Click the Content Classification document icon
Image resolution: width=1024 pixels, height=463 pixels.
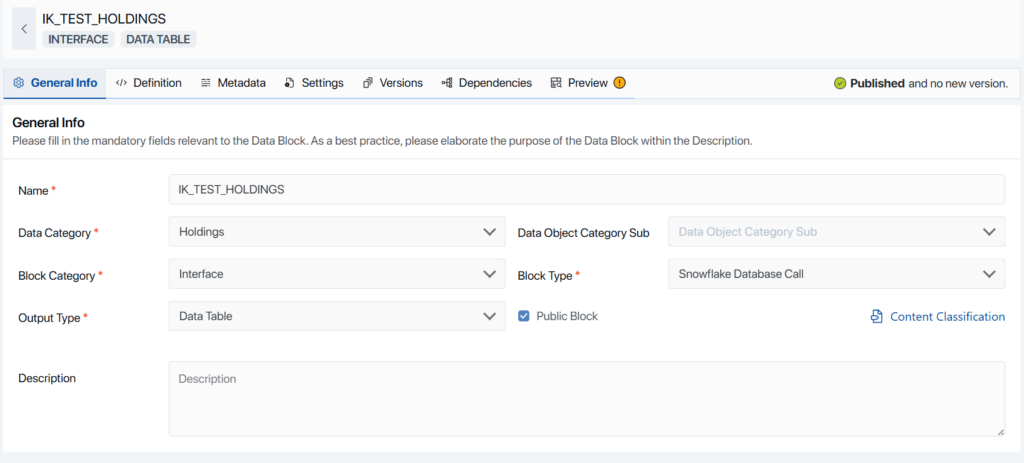click(x=876, y=317)
